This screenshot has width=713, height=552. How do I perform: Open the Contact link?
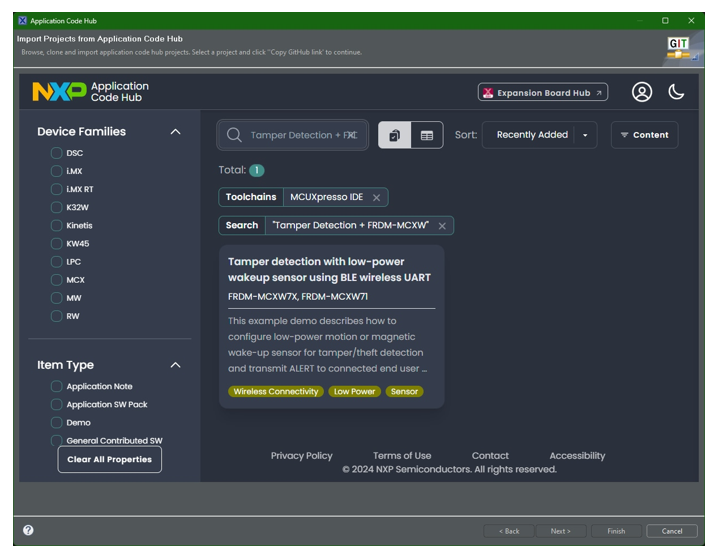click(x=490, y=456)
